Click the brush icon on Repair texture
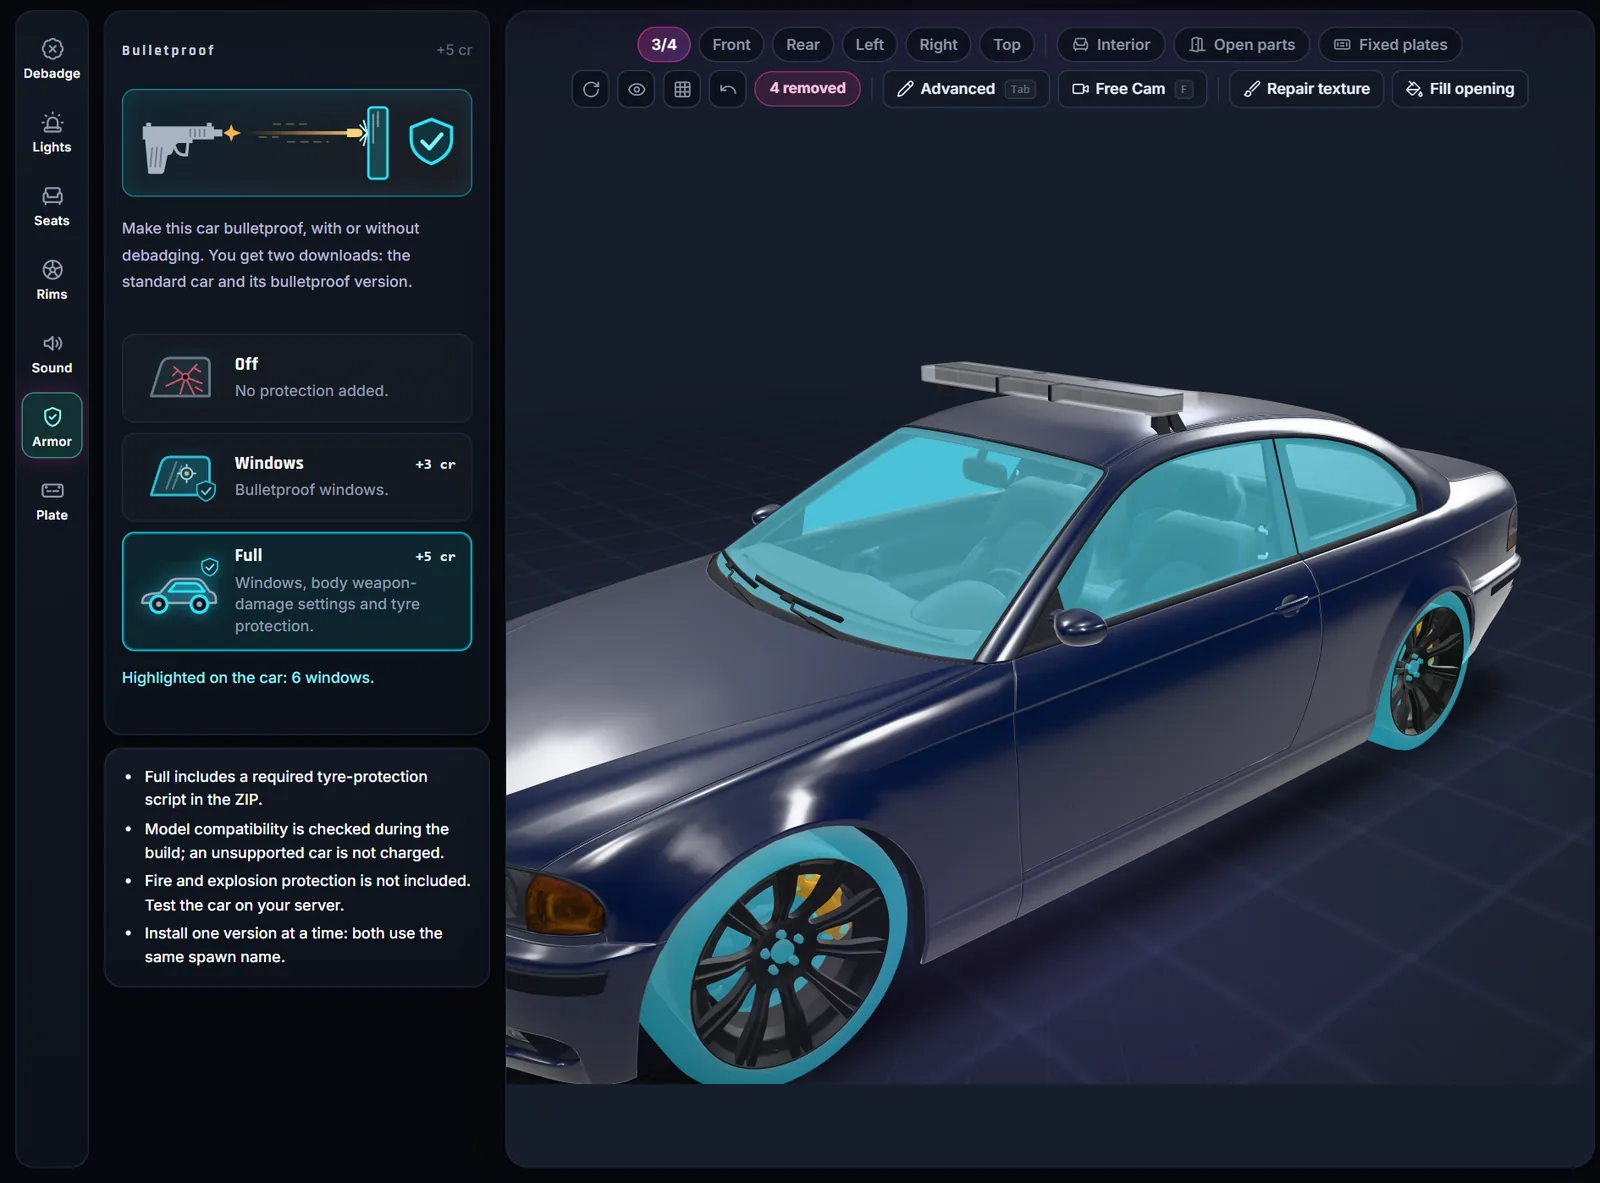 click(1252, 89)
